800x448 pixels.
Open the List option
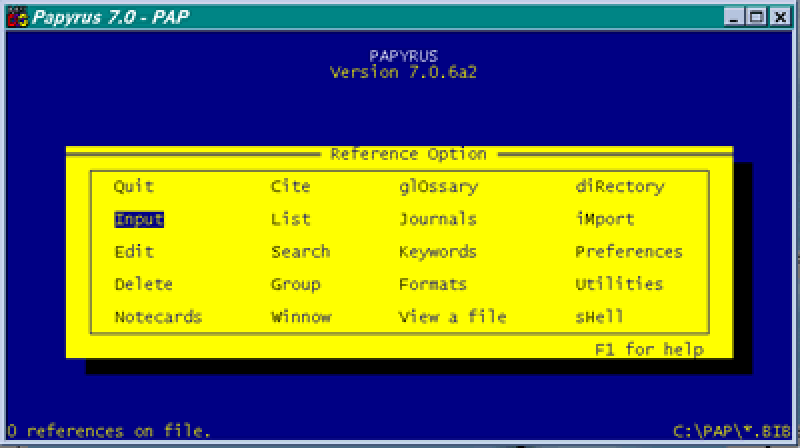290,219
